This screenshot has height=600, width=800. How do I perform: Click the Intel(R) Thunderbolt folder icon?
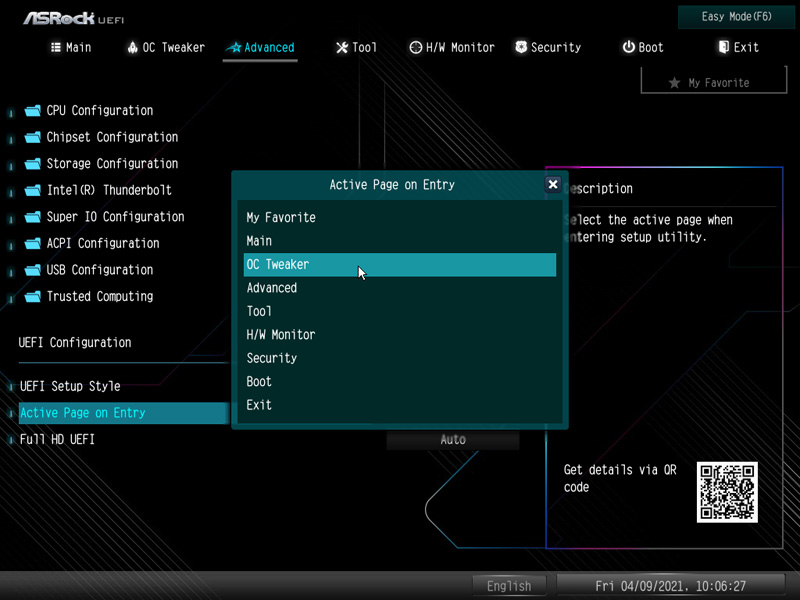(x=33, y=190)
